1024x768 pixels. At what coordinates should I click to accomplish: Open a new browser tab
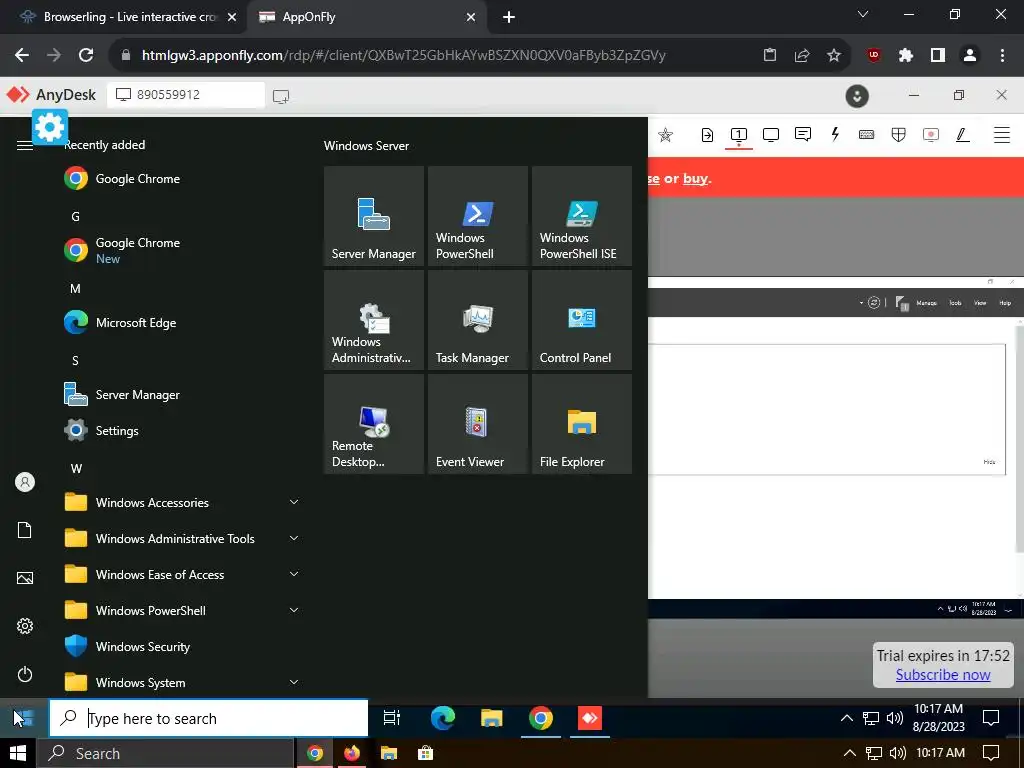[509, 18]
